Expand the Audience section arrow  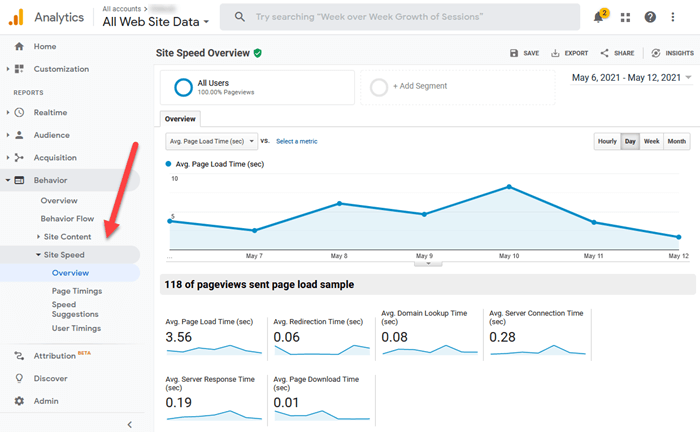(x=8, y=135)
